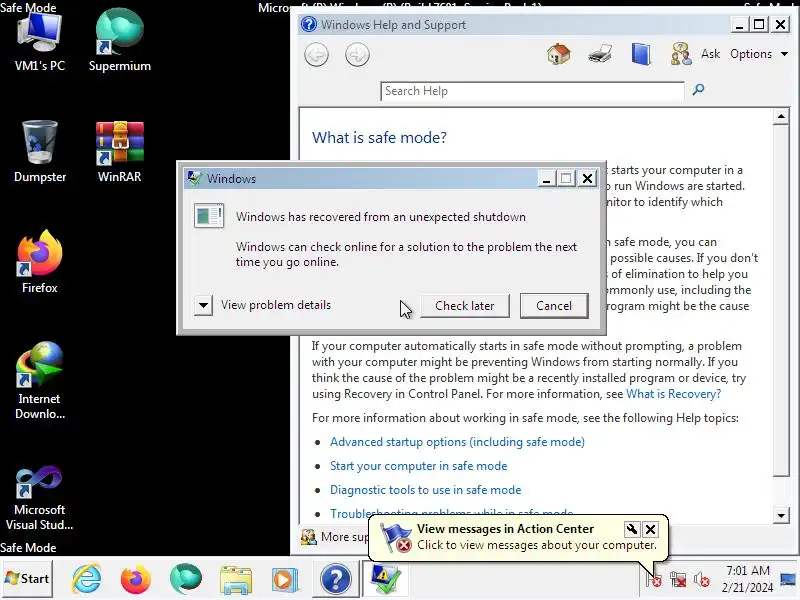Expand View problem details
This screenshot has width=800, height=600.
point(203,306)
